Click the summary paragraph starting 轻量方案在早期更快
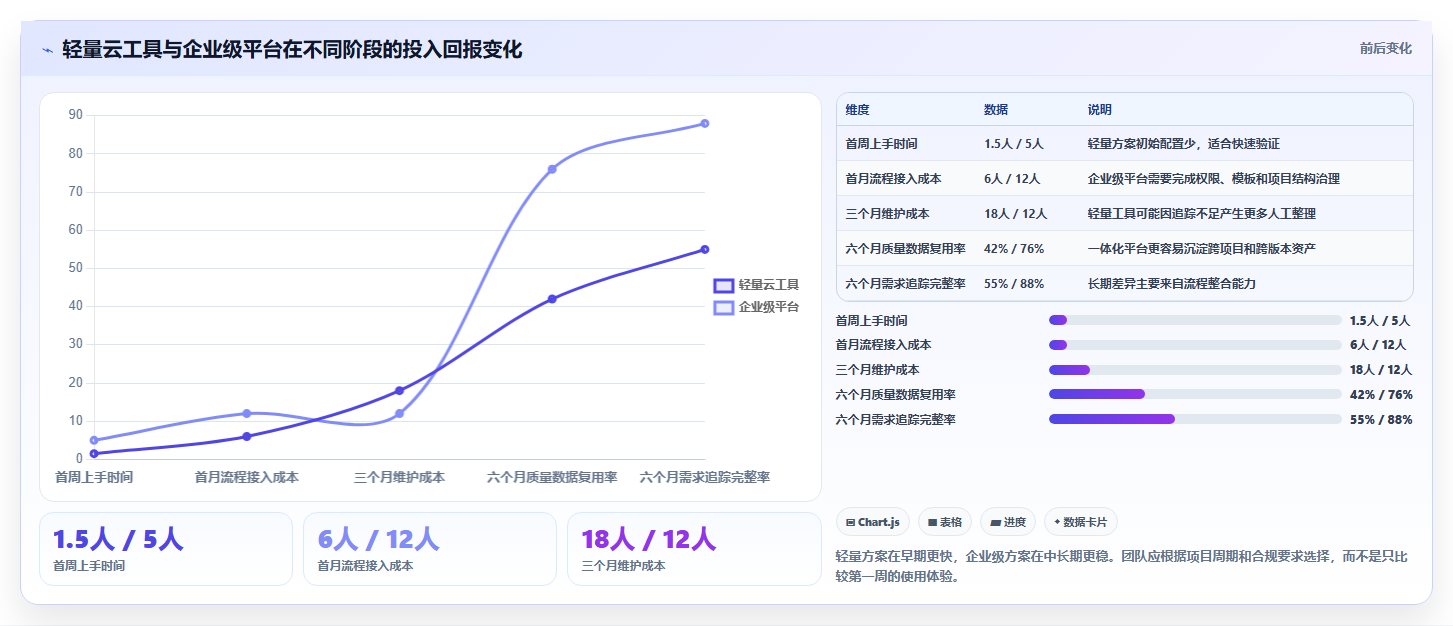Image resolution: width=1453 pixels, height=626 pixels. pos(1121,565)
